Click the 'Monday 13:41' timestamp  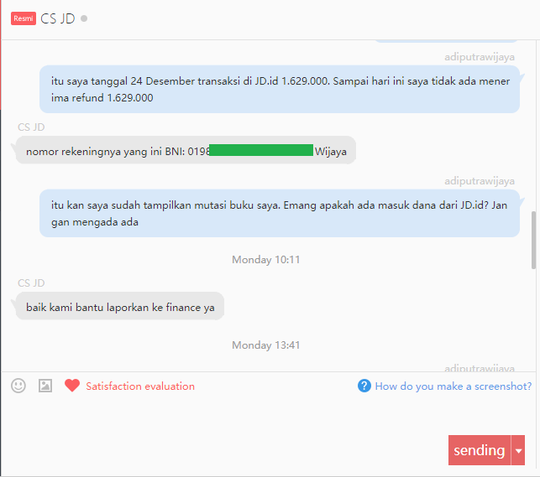tap(266, 345)
